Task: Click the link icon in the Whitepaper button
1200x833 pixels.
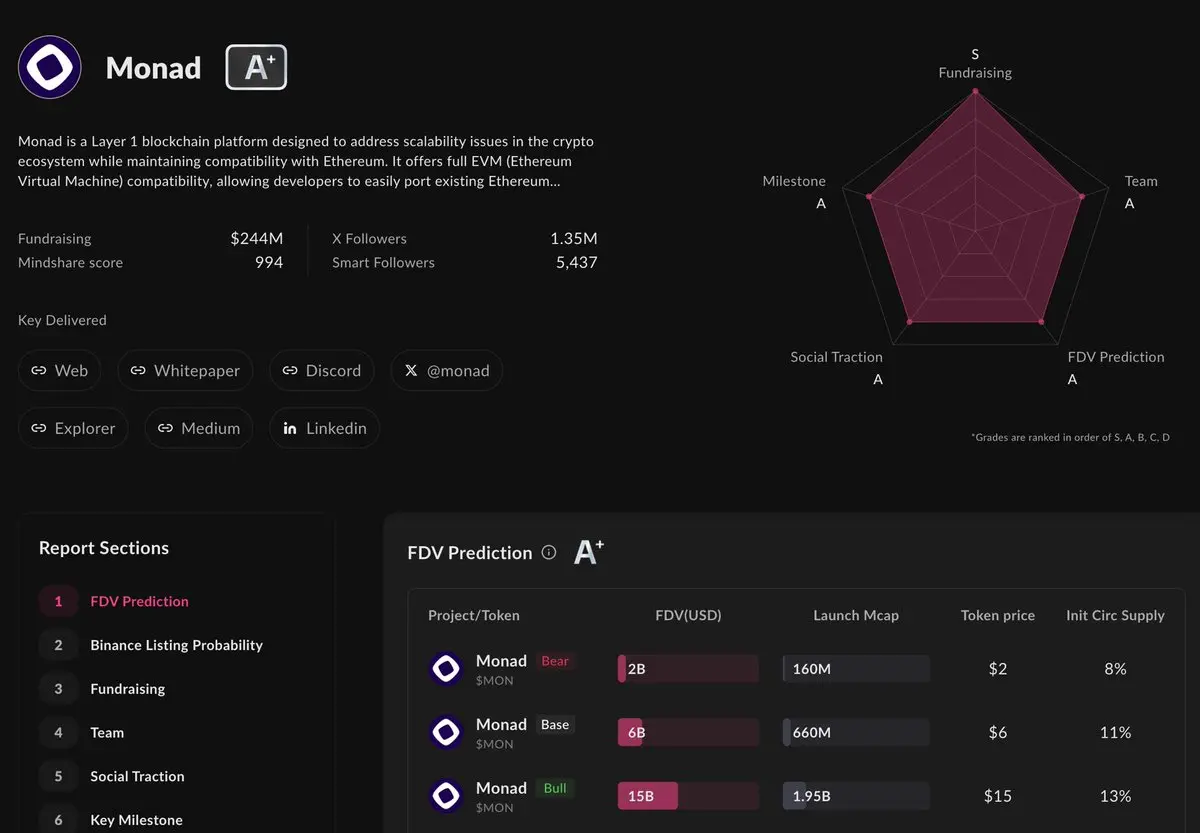Action: [138, 370]
